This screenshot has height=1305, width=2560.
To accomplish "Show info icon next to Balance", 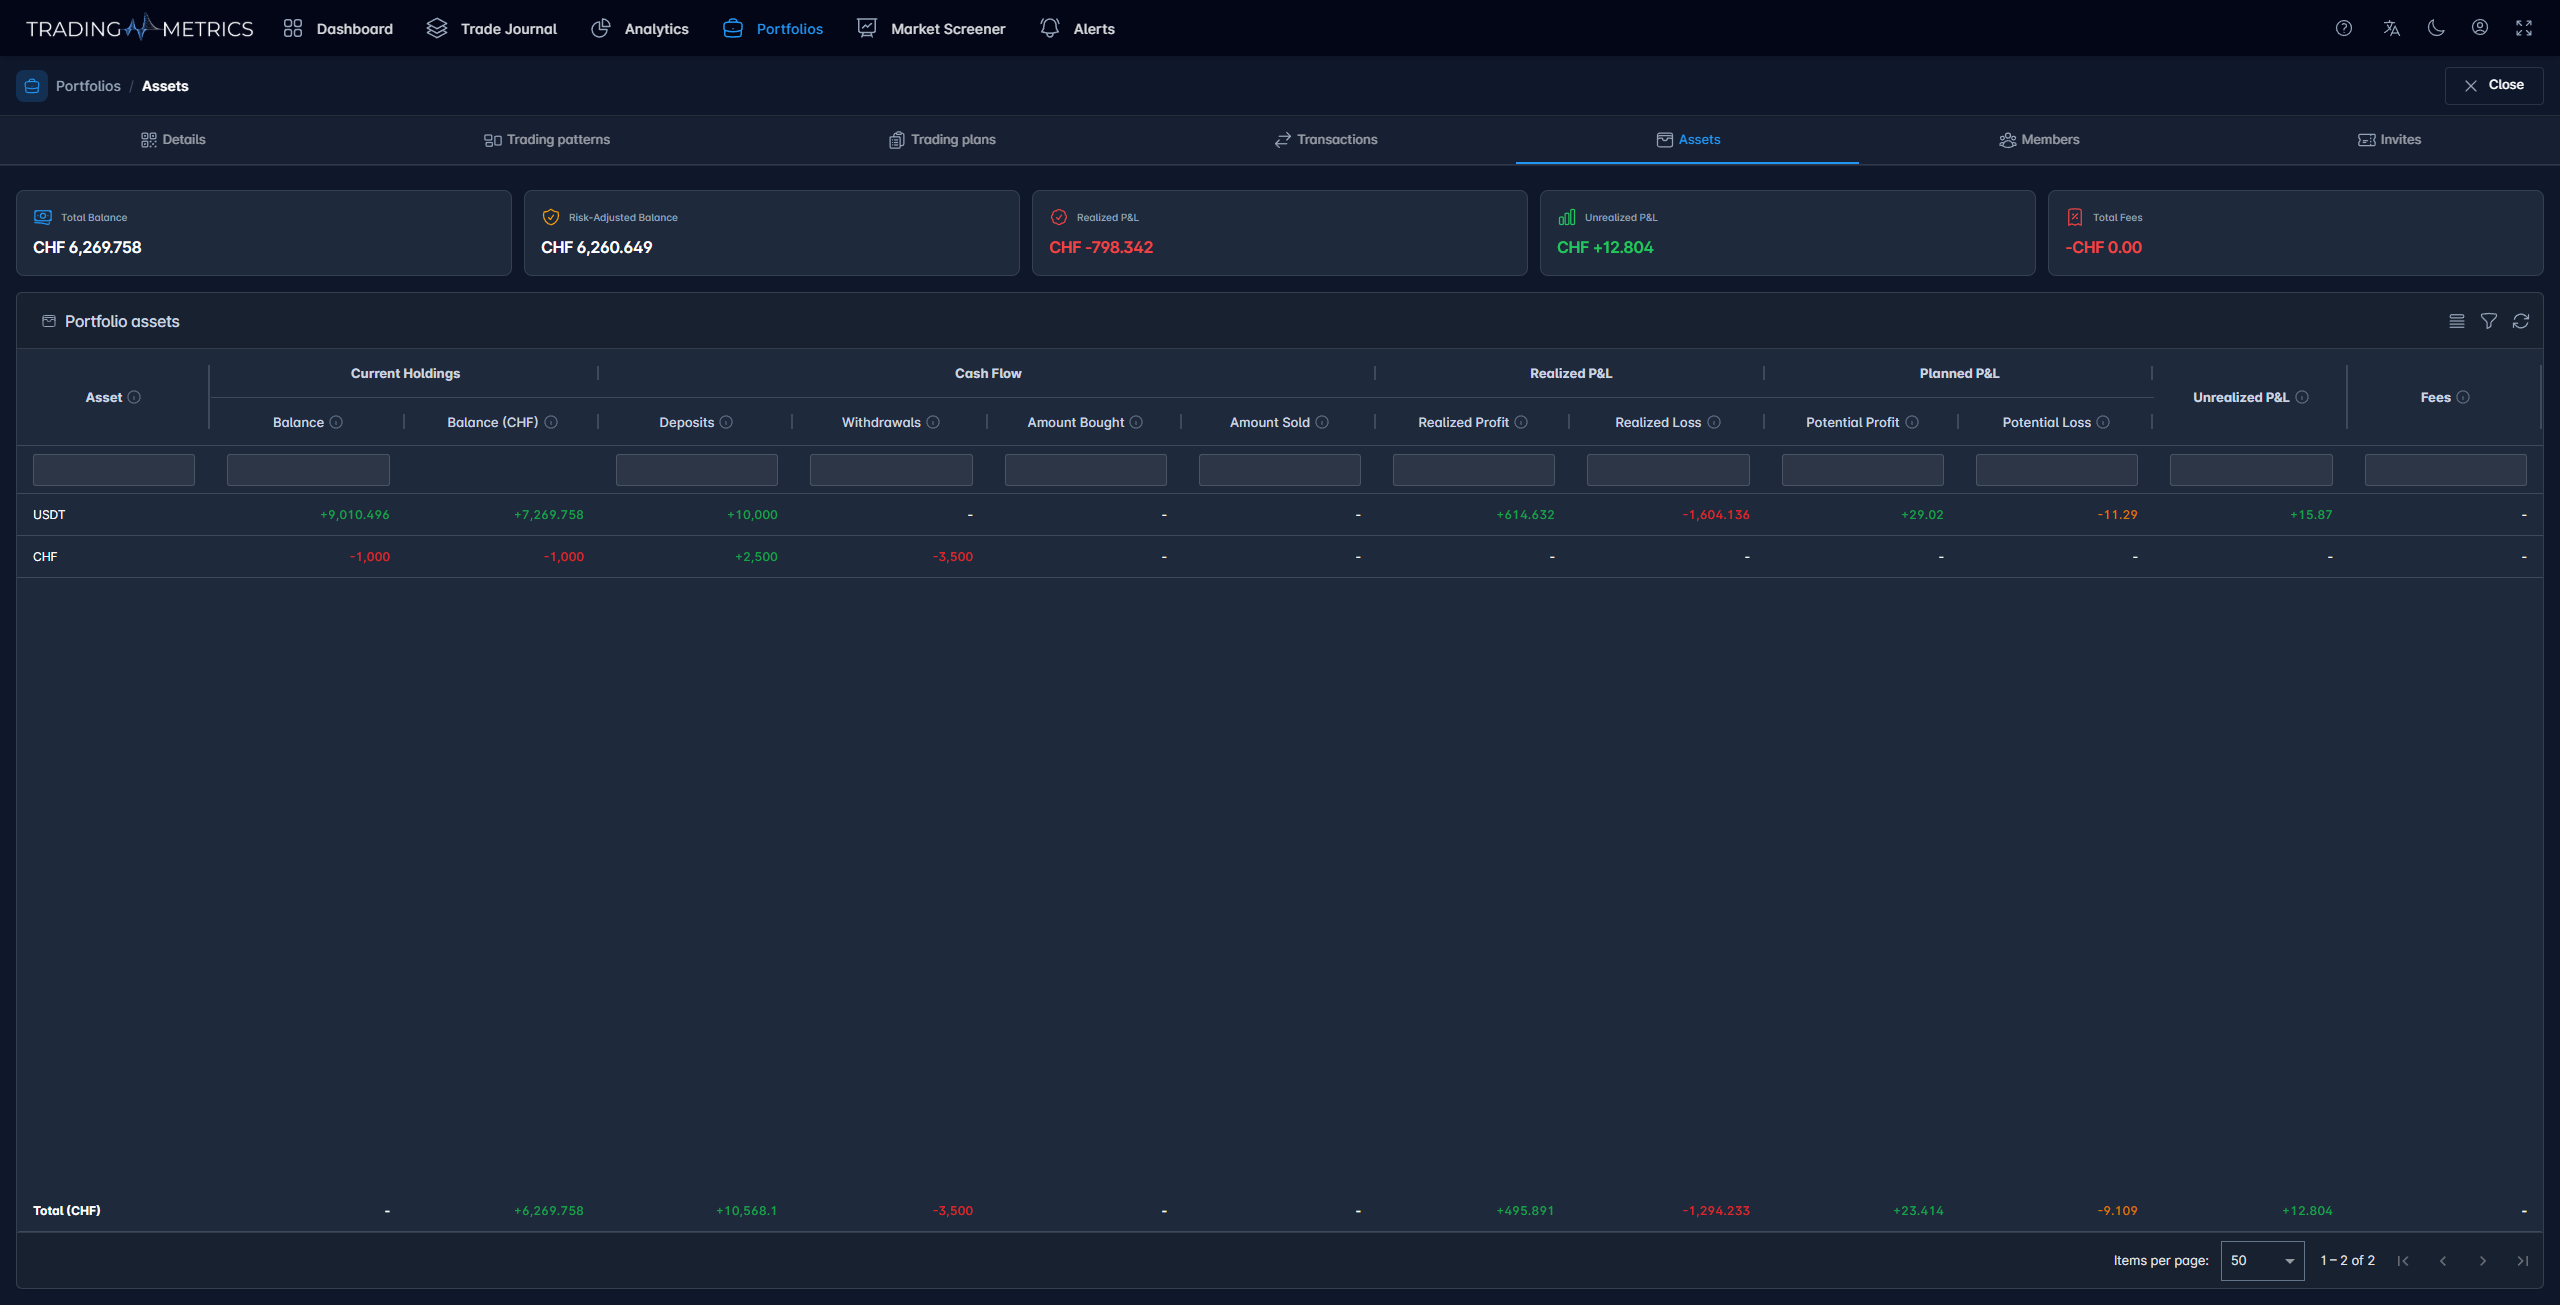I will point(336,422).
